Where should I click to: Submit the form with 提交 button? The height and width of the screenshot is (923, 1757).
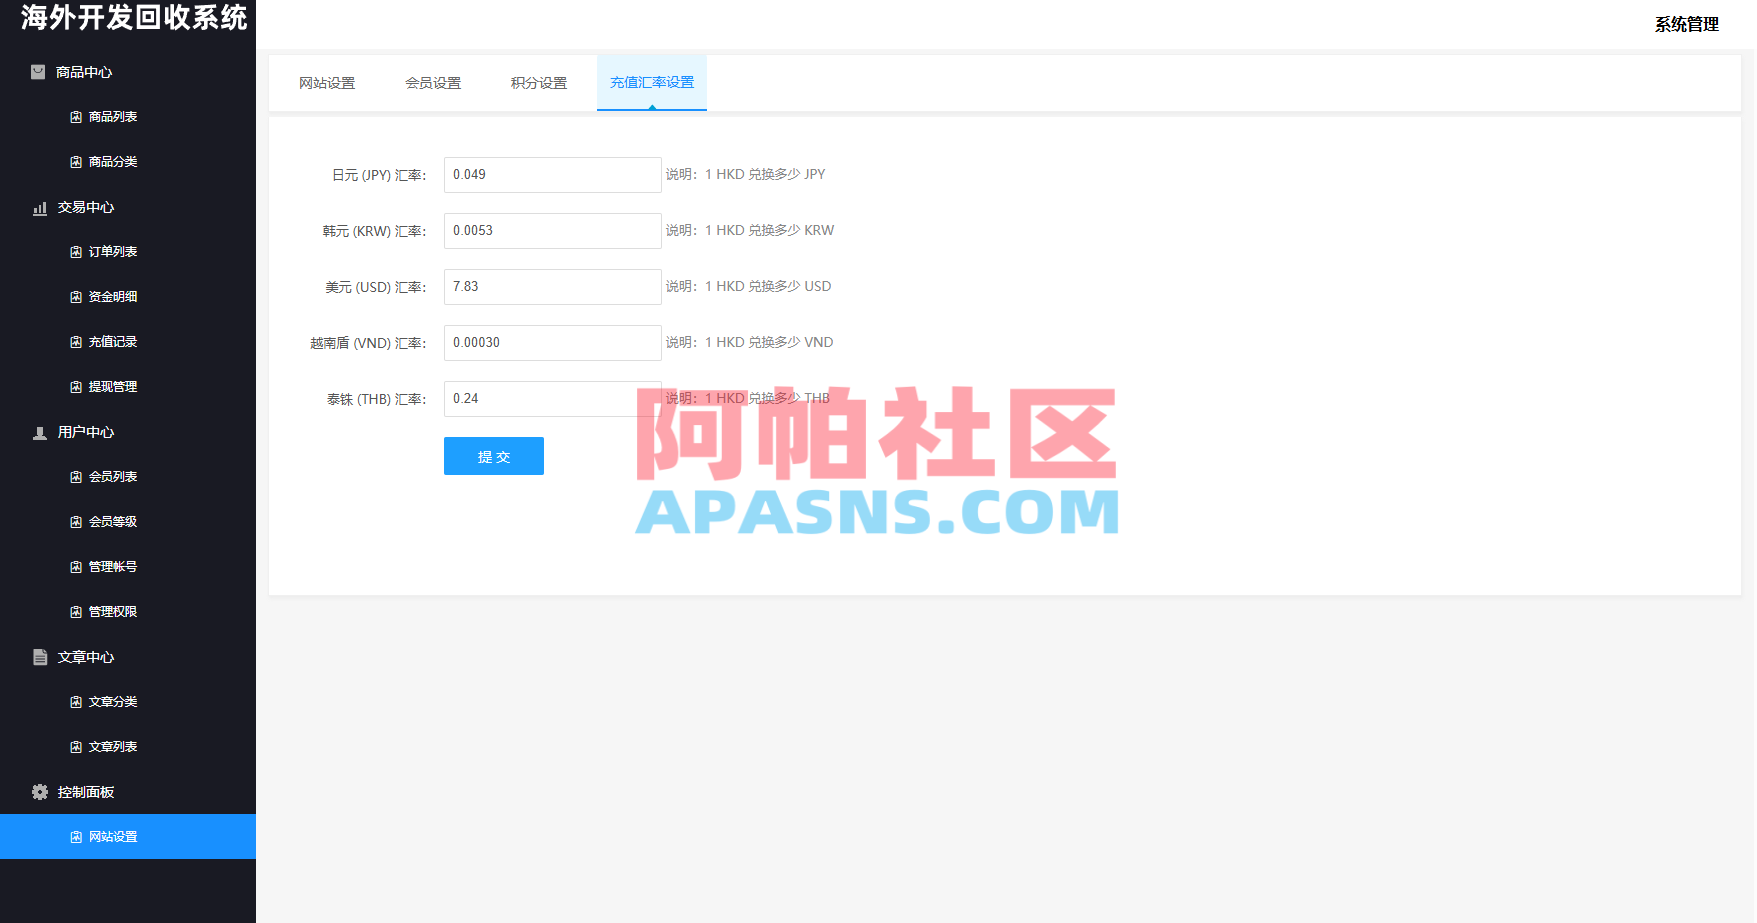pyautogui.click(x=494, y=456)
